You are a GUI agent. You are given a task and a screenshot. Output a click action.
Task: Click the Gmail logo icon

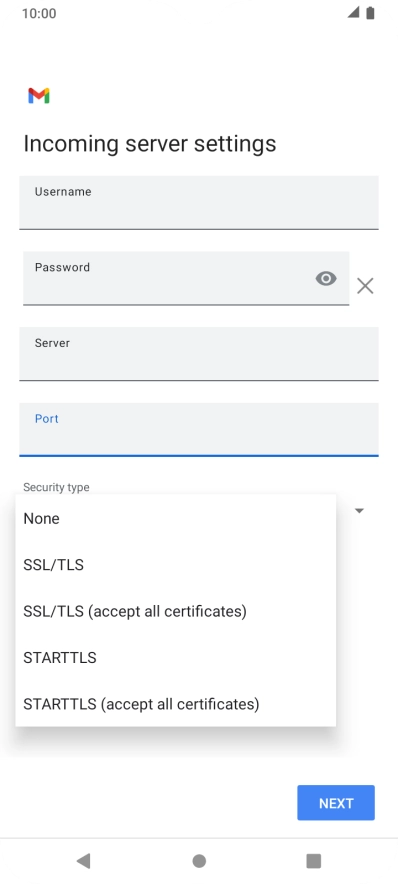pyautogui.click(x=39, y=96)
